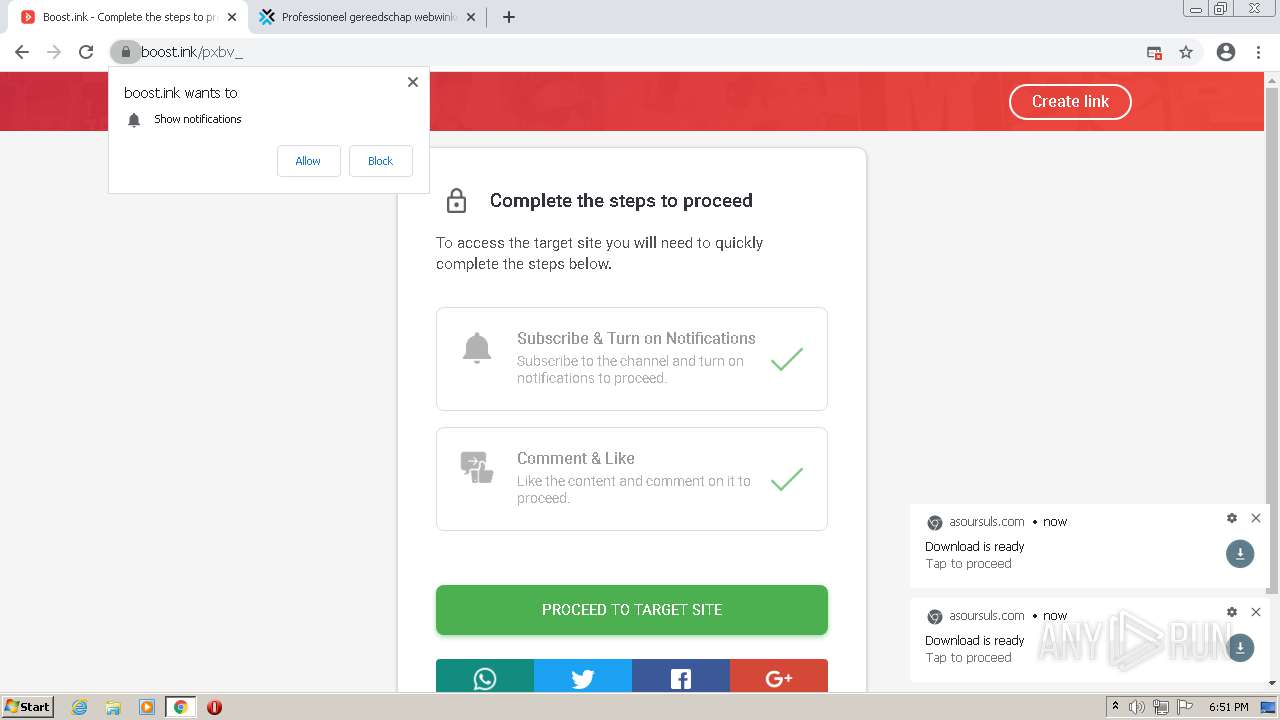Image resolution: width=1280 pixels, height=720 pixels.
Task: Click the Create link button
Action: [x=1070, y=101]
